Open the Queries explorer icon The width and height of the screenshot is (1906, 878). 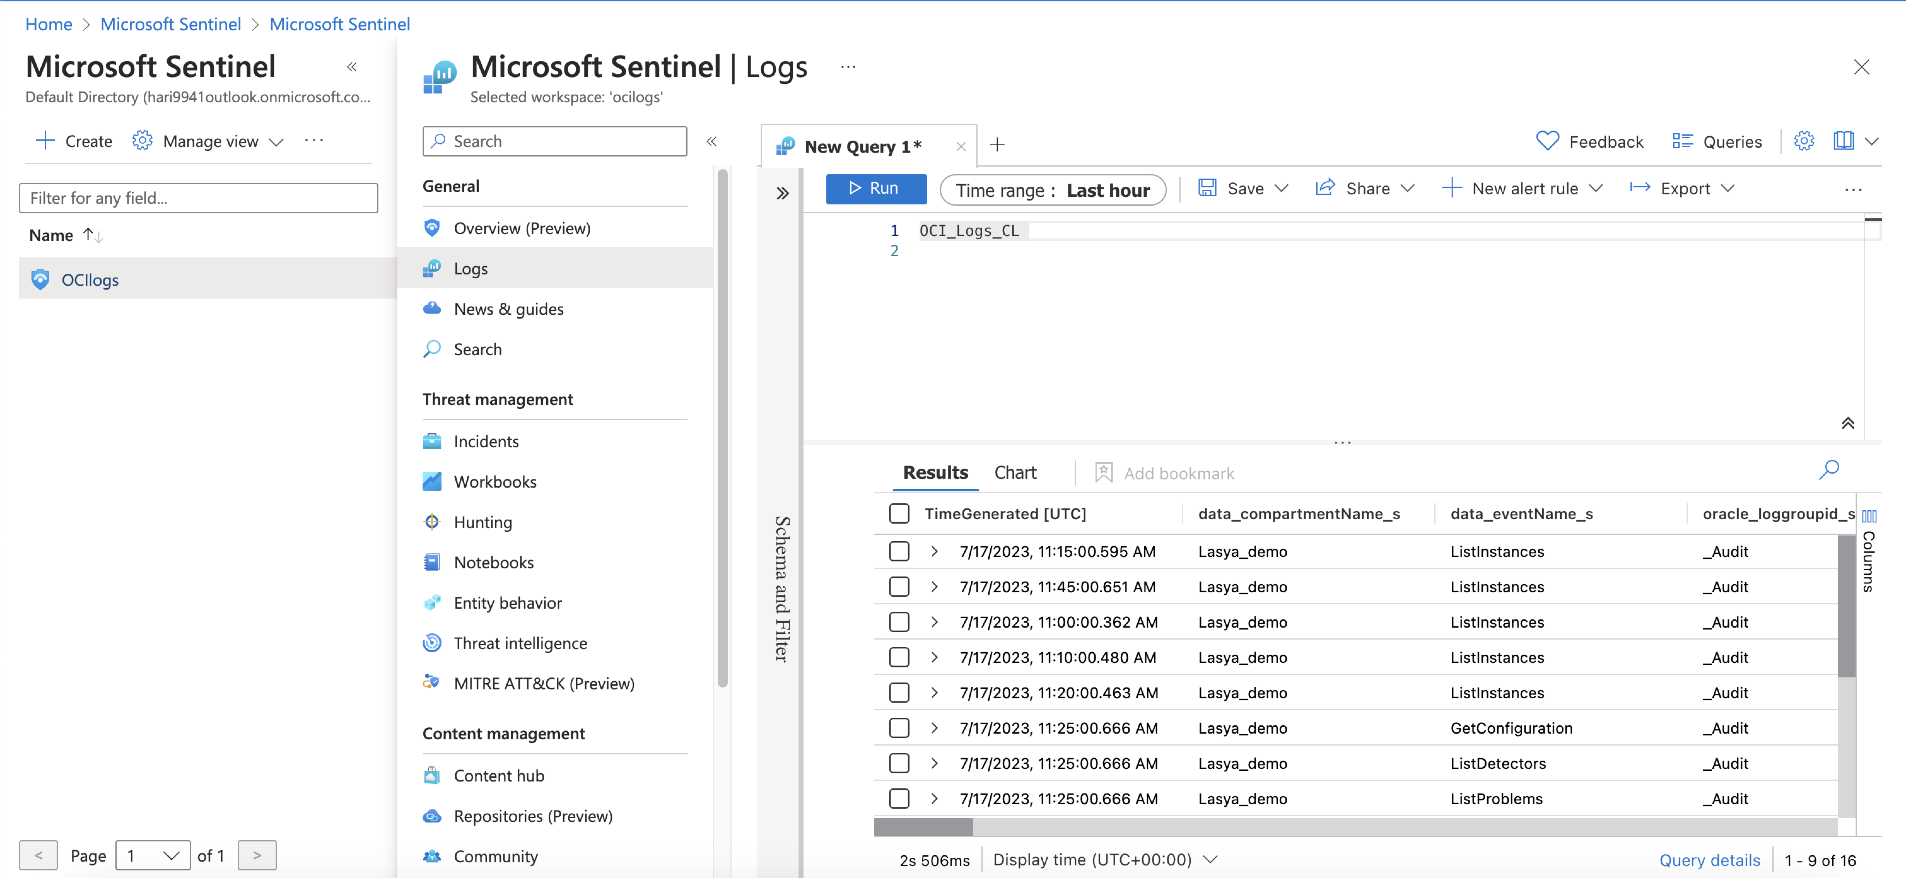[x=1682, y=141]
